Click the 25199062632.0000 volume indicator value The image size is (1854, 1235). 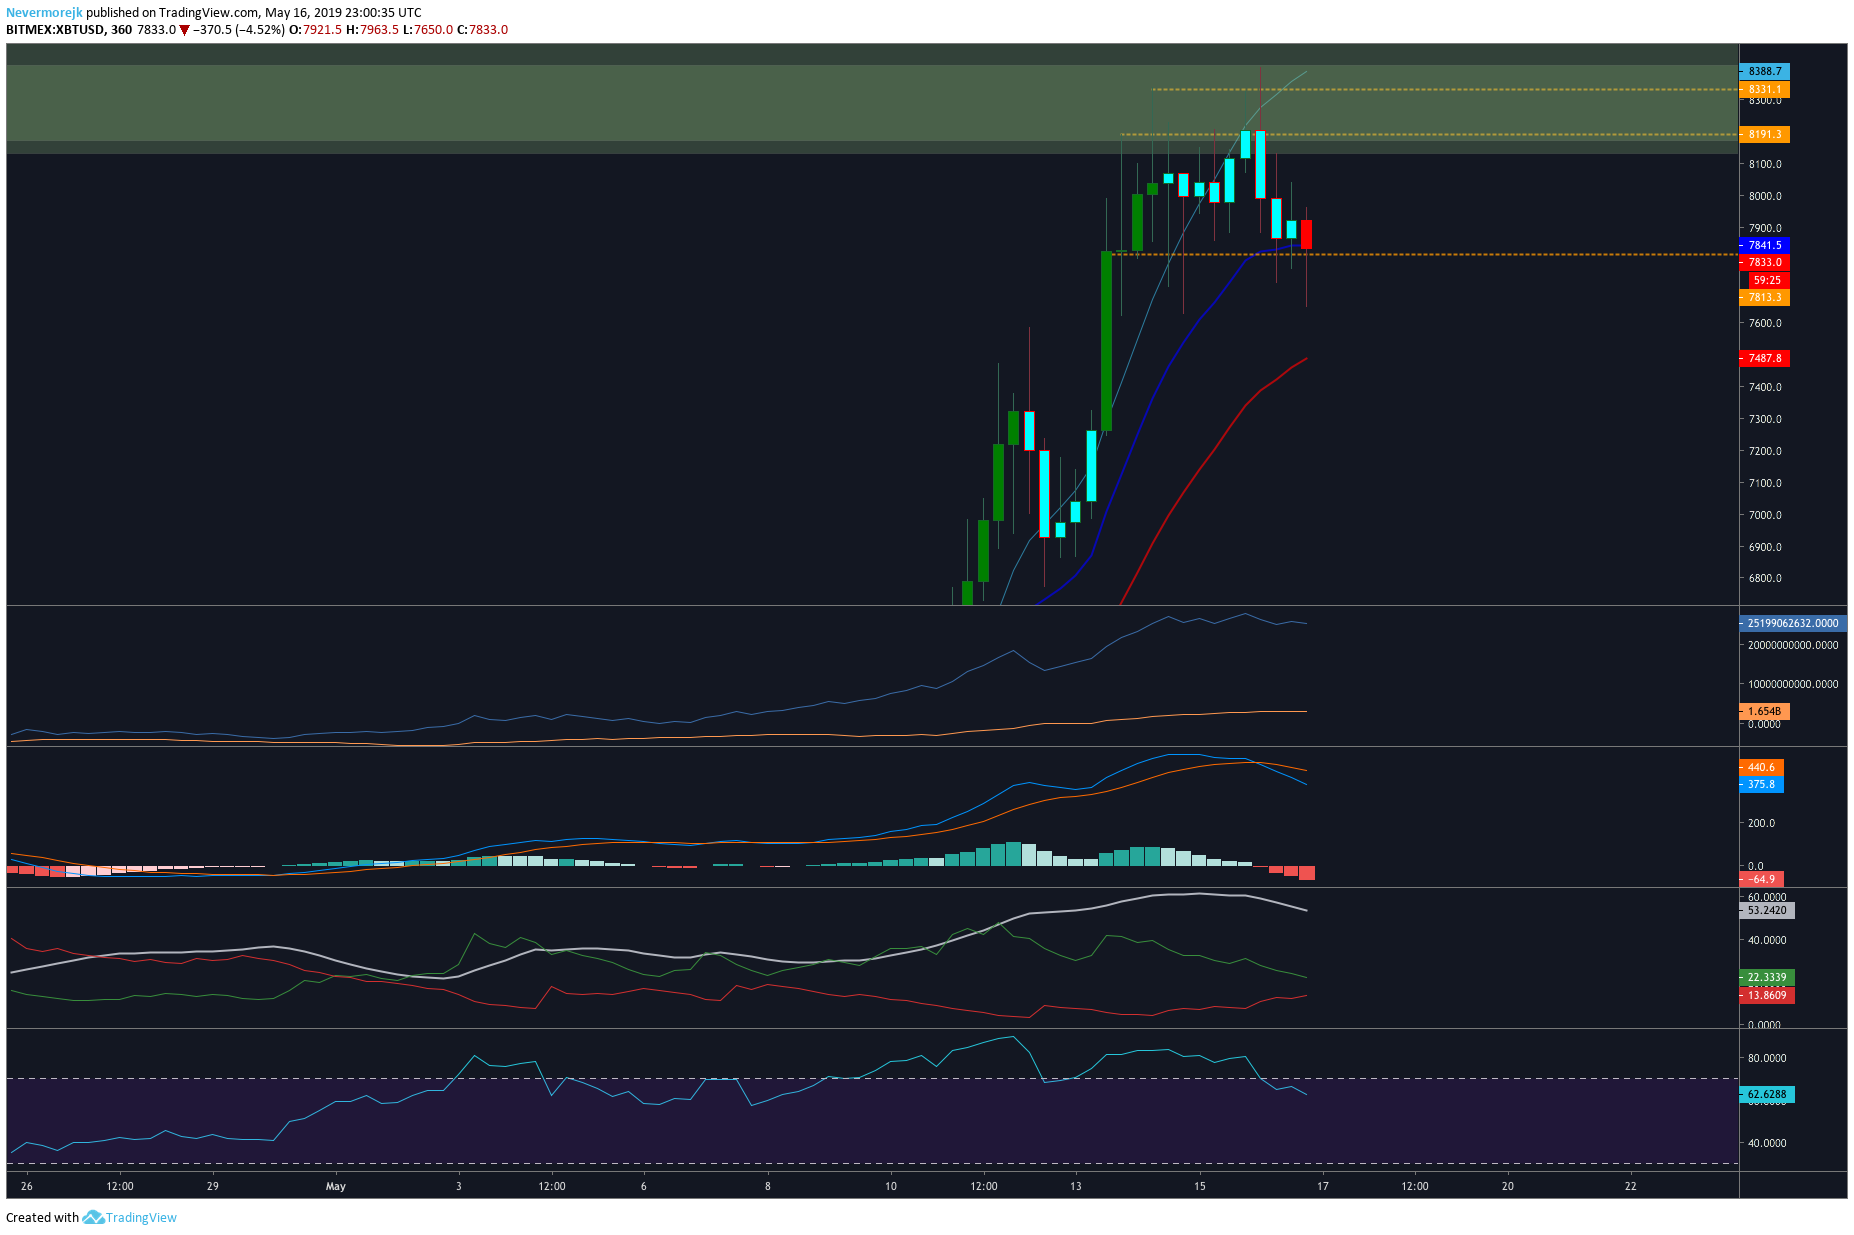click(1793, 623)
